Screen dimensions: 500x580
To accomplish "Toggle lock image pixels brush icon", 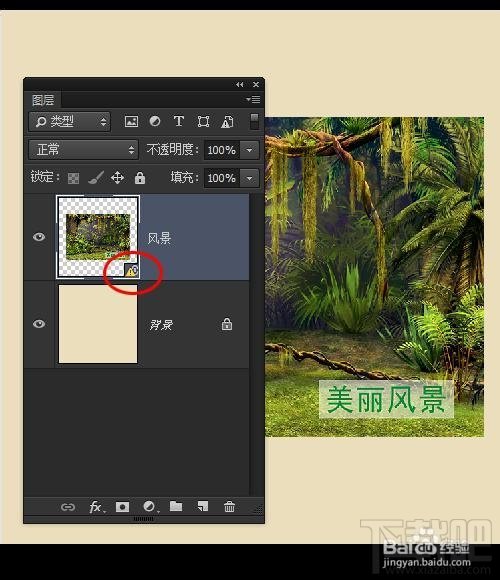I will tap(96, 178).
